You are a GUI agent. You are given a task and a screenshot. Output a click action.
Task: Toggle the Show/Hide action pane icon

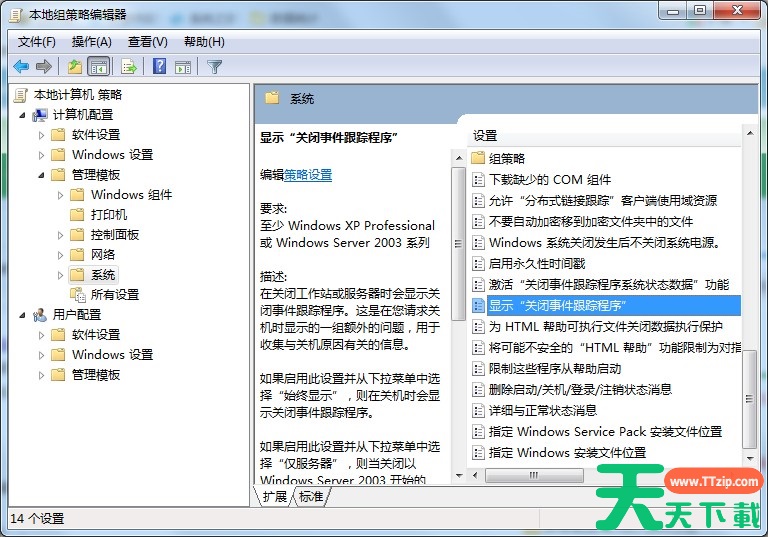click(x=183, y=67)
